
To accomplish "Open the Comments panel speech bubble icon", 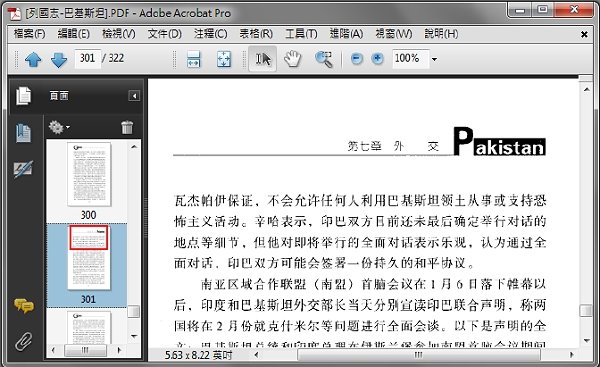I will pyautogui.click(x=24, y=306).
